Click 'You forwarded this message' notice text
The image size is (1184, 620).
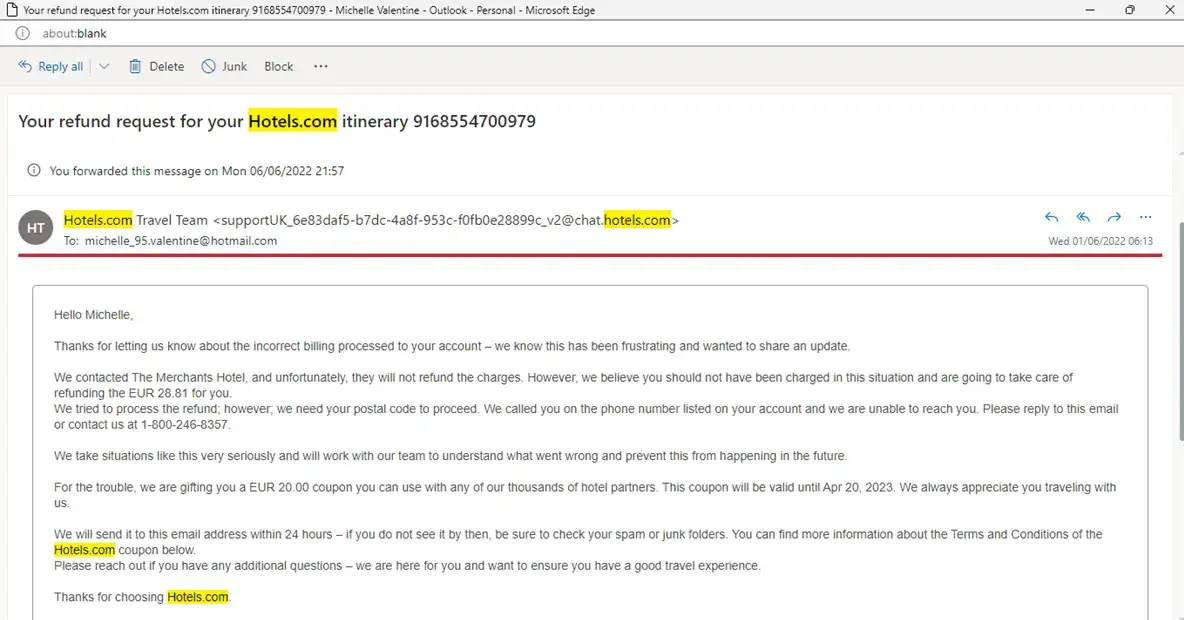(196, 171)
